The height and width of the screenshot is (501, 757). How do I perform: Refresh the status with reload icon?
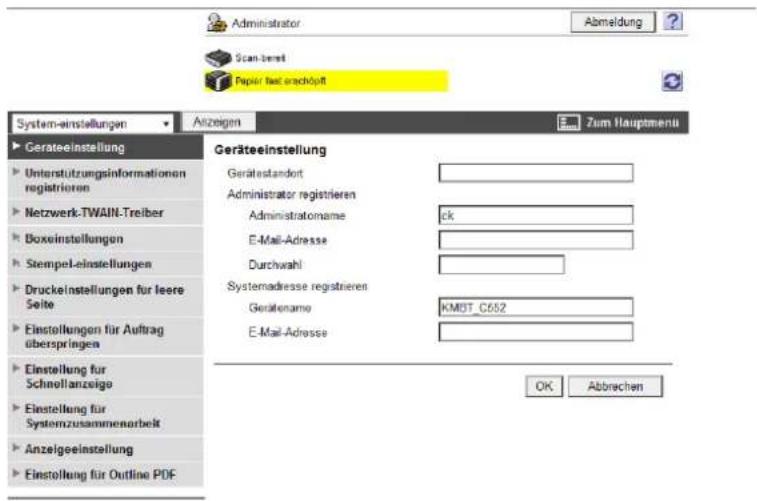pos(673,81)
